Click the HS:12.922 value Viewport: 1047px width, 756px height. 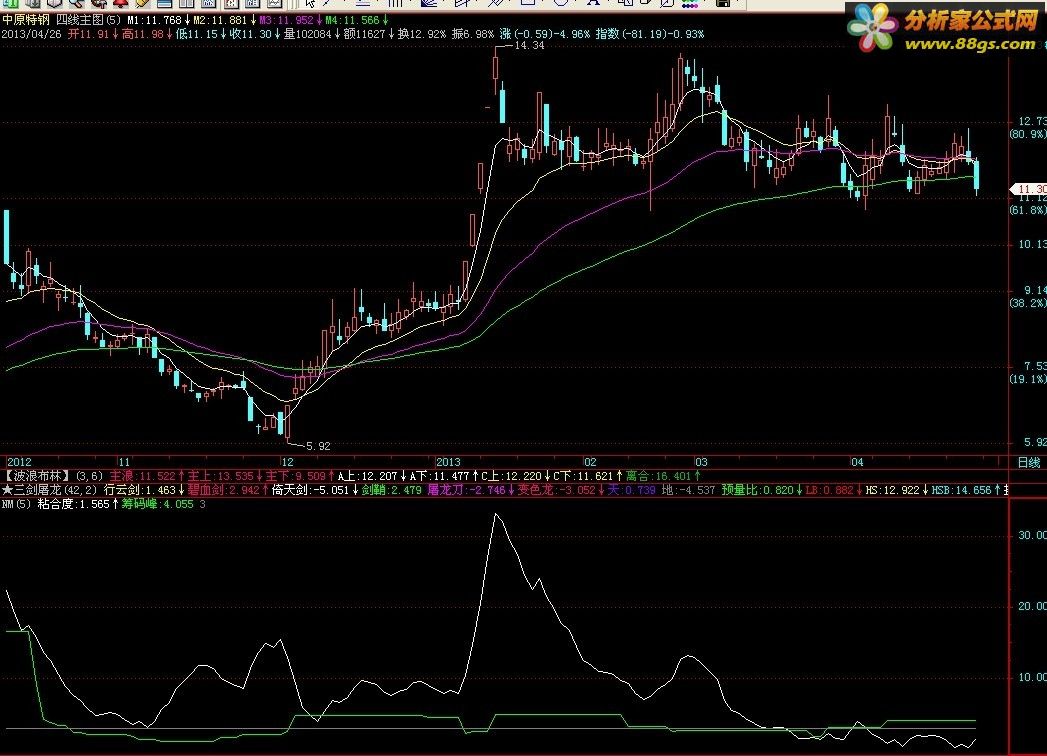pos(893,490)
